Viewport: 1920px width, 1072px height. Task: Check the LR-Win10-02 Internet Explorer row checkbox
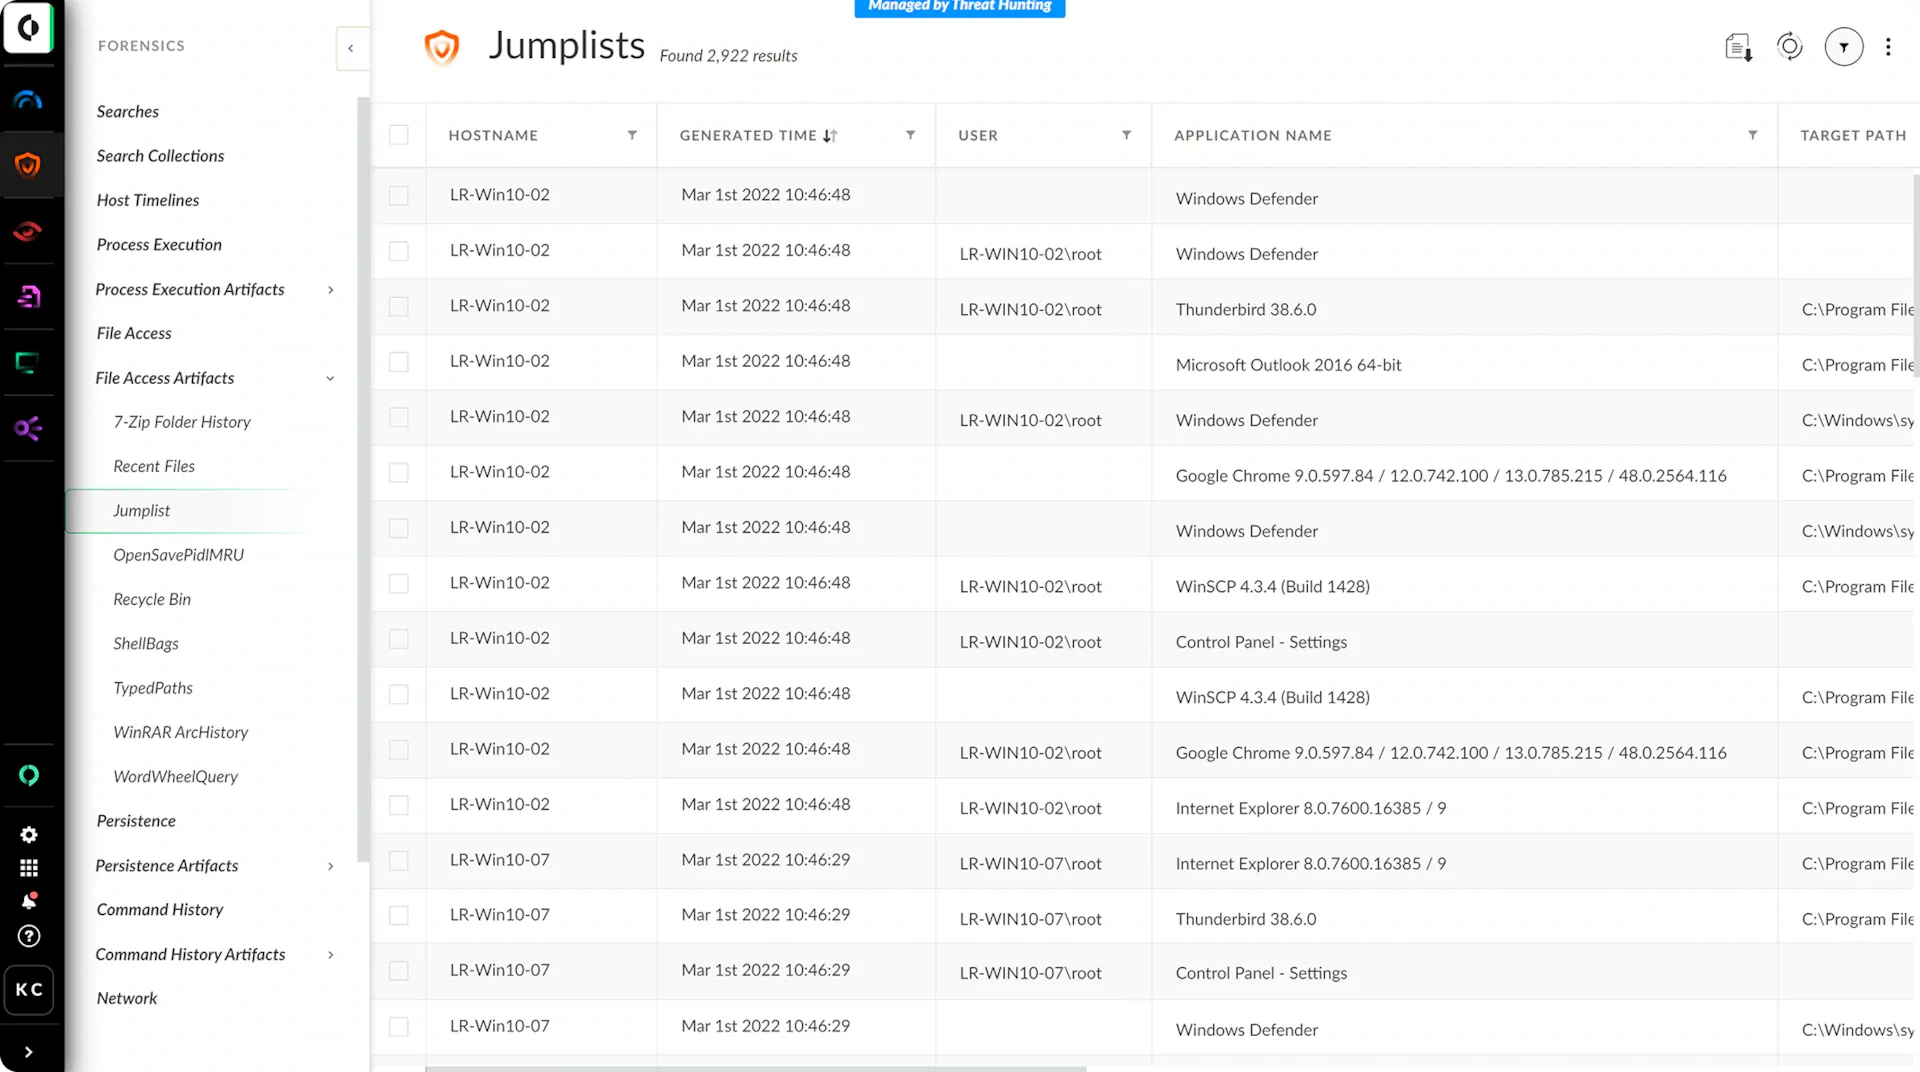click(x=399, y=804)
